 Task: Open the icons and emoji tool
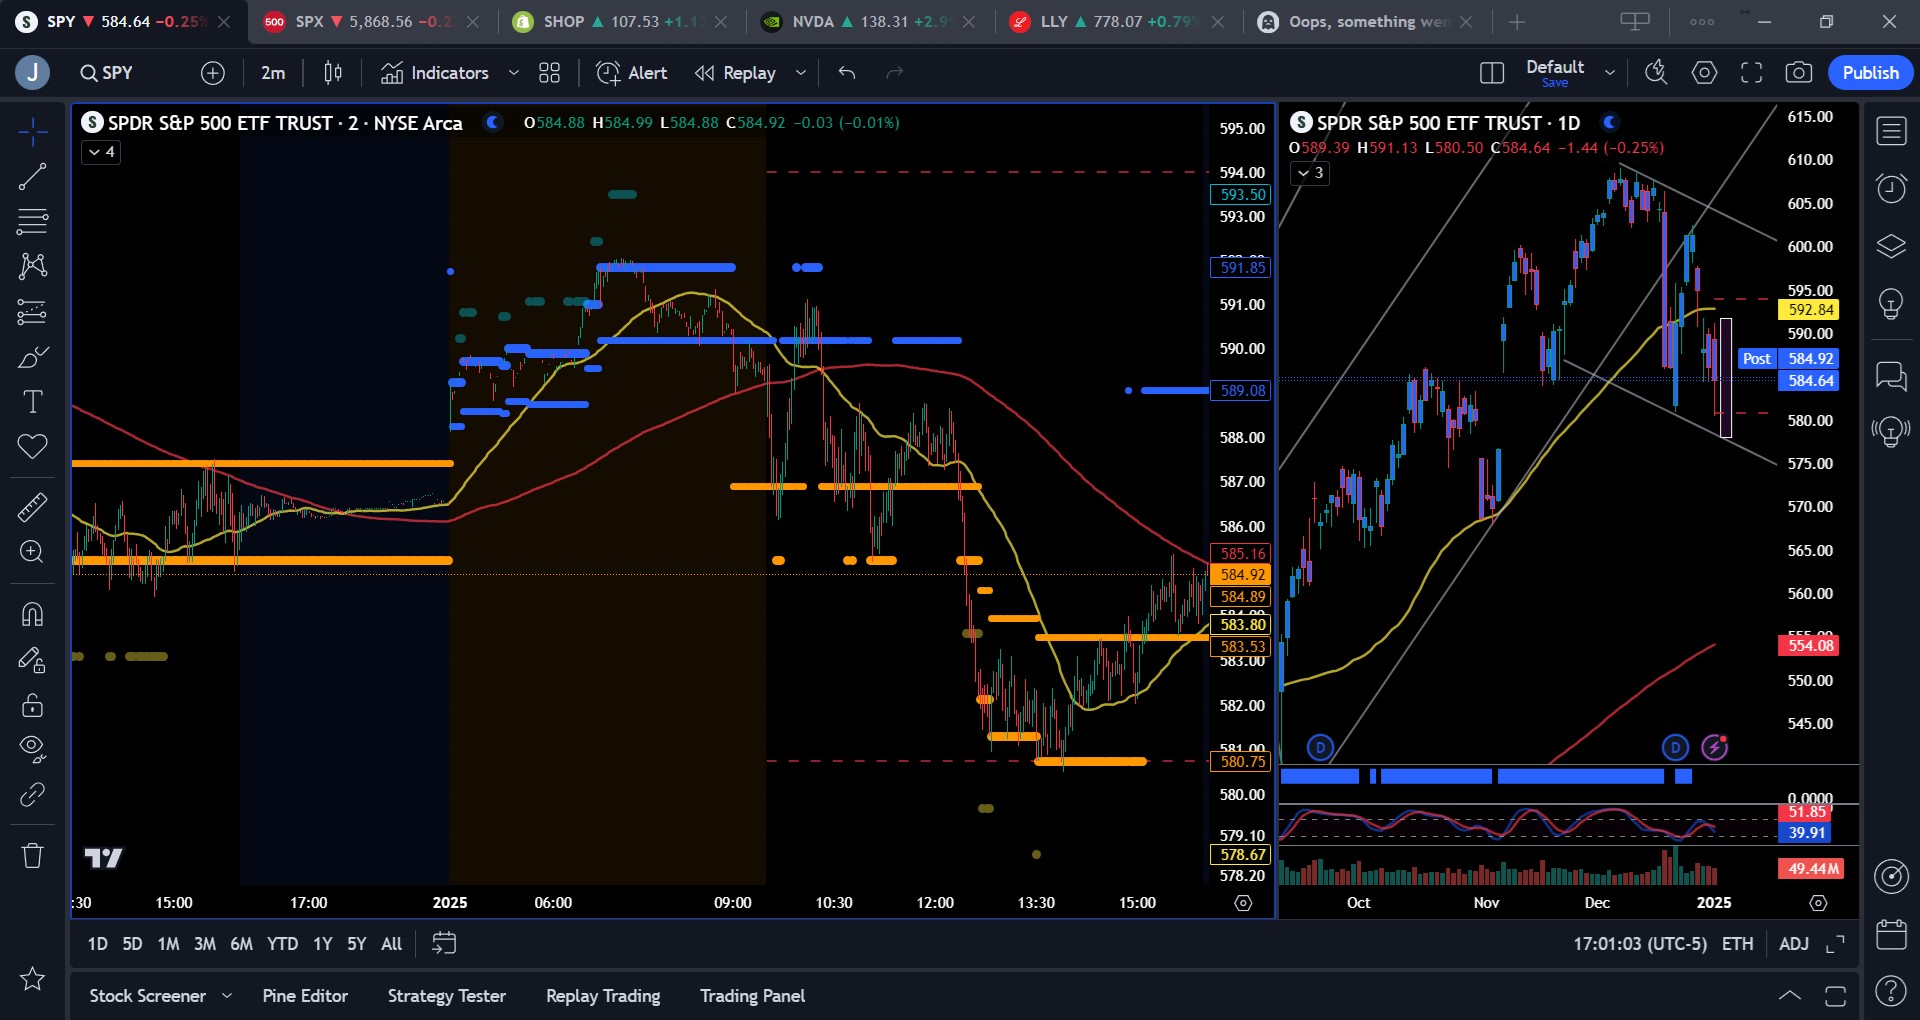tap(32, 446)
